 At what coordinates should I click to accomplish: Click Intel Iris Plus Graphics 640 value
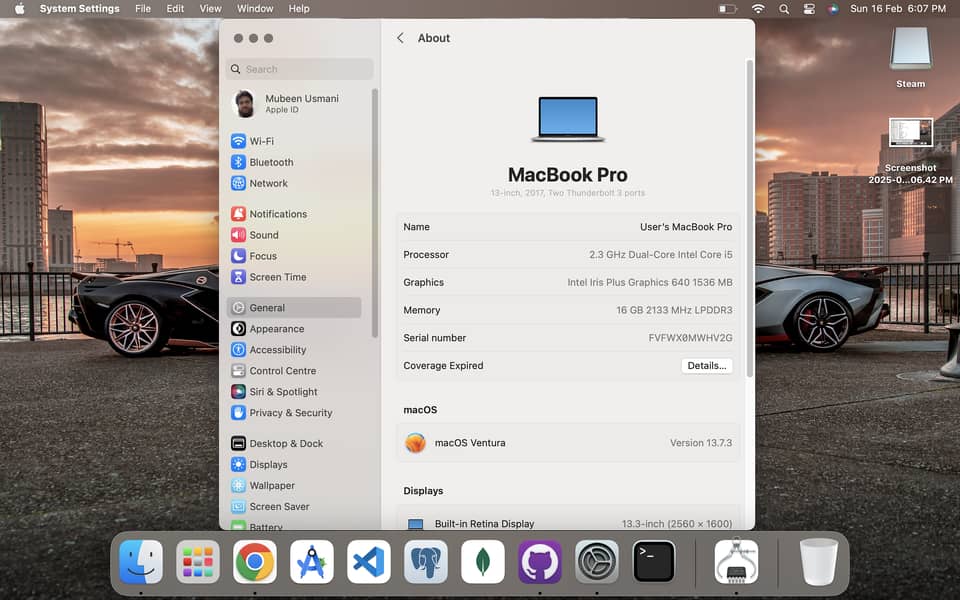tap(650, 282)
